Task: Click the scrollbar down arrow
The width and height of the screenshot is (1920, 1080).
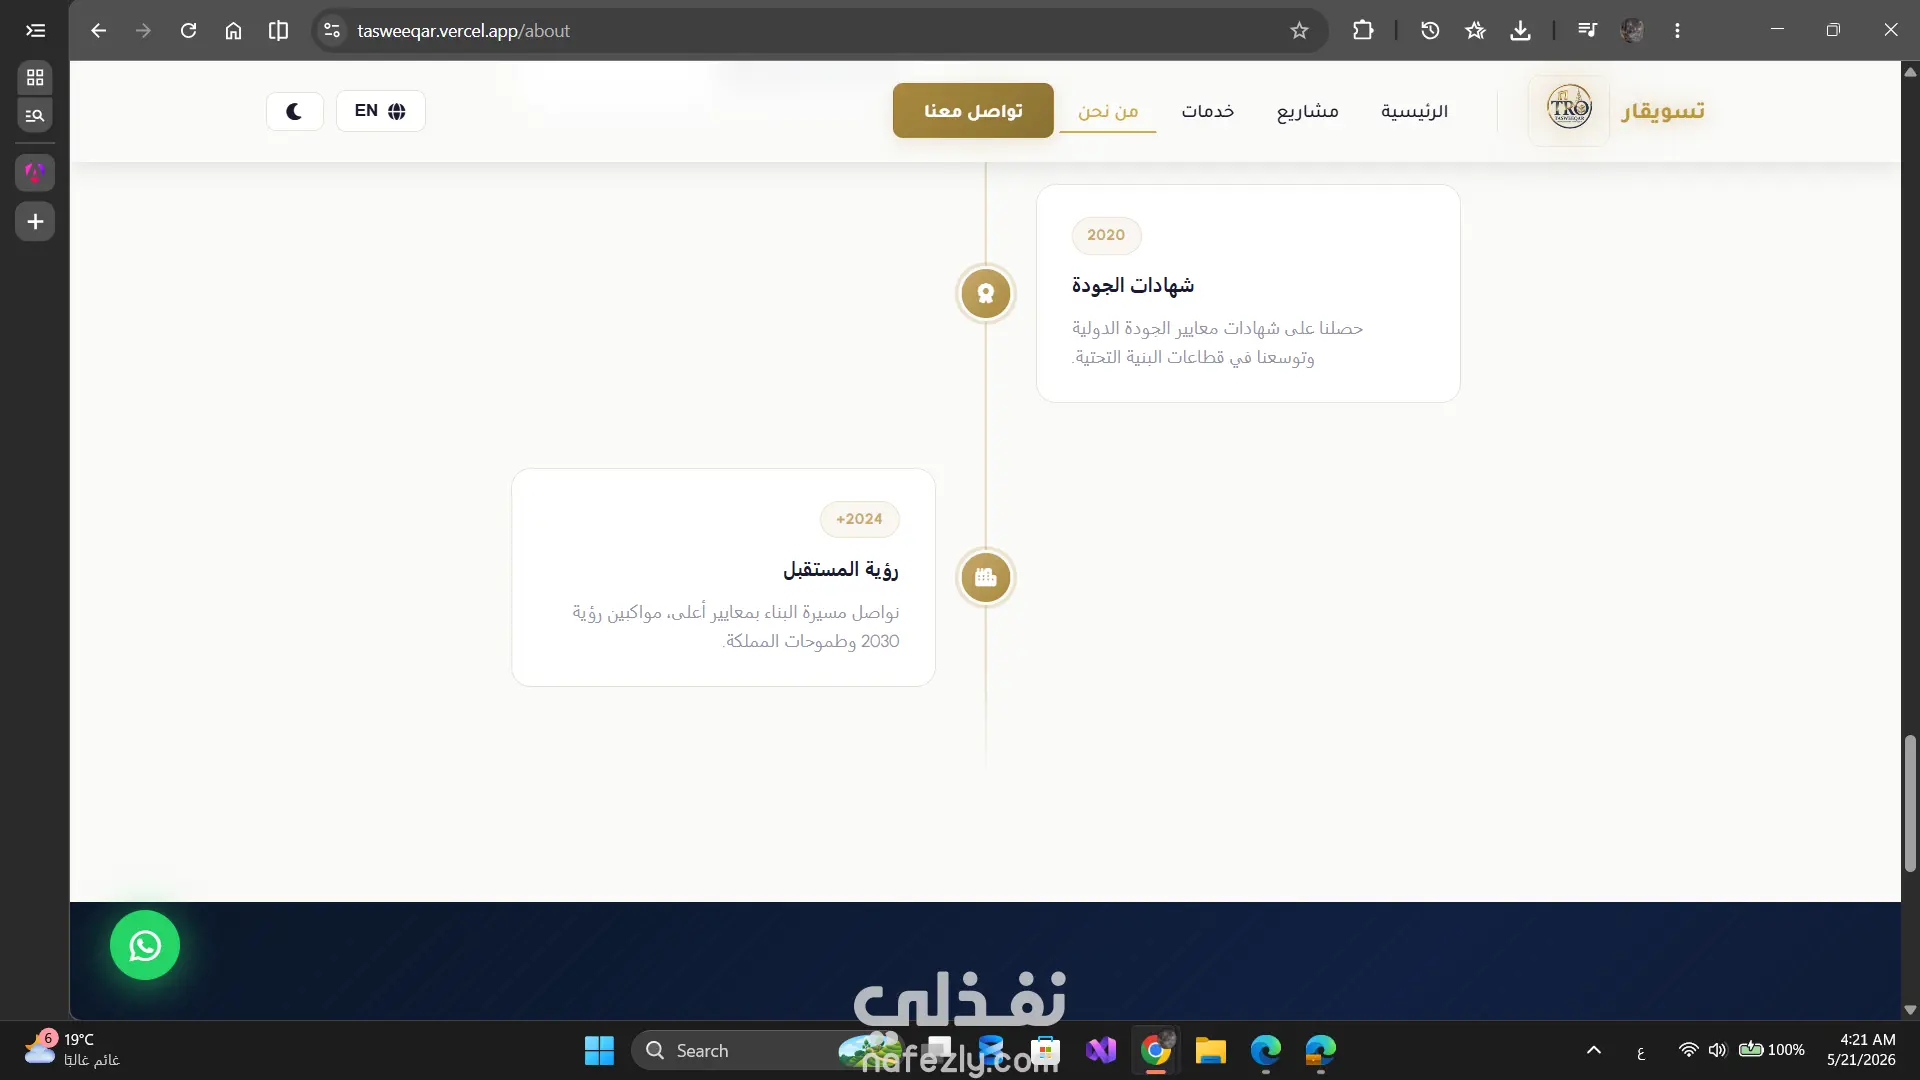Action: pyautogui.click(x=1910, y=1010)
